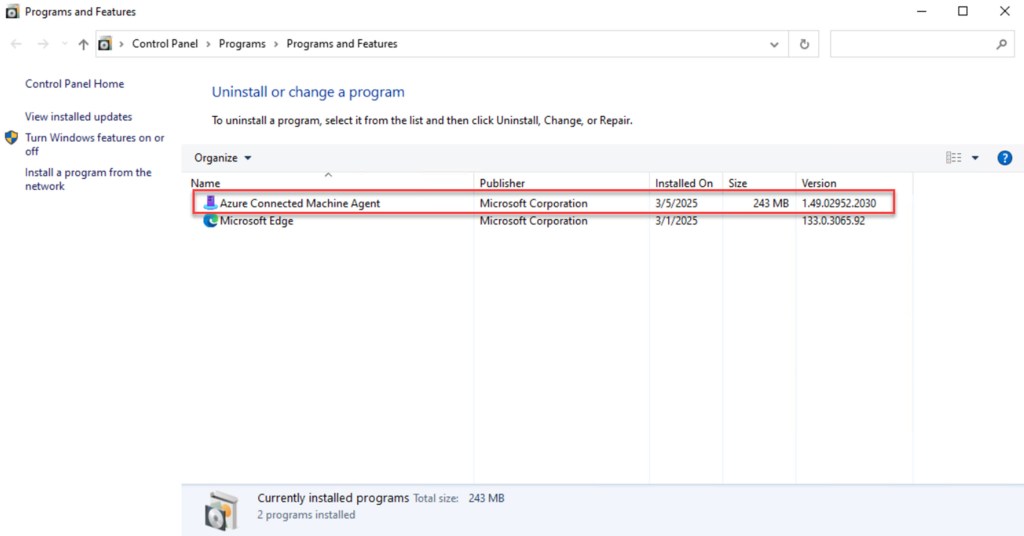Click the Azure Connected Machine Agent icon
Image resolution: width=1024 pixels, height=536 pixels.
click(210, 203)
